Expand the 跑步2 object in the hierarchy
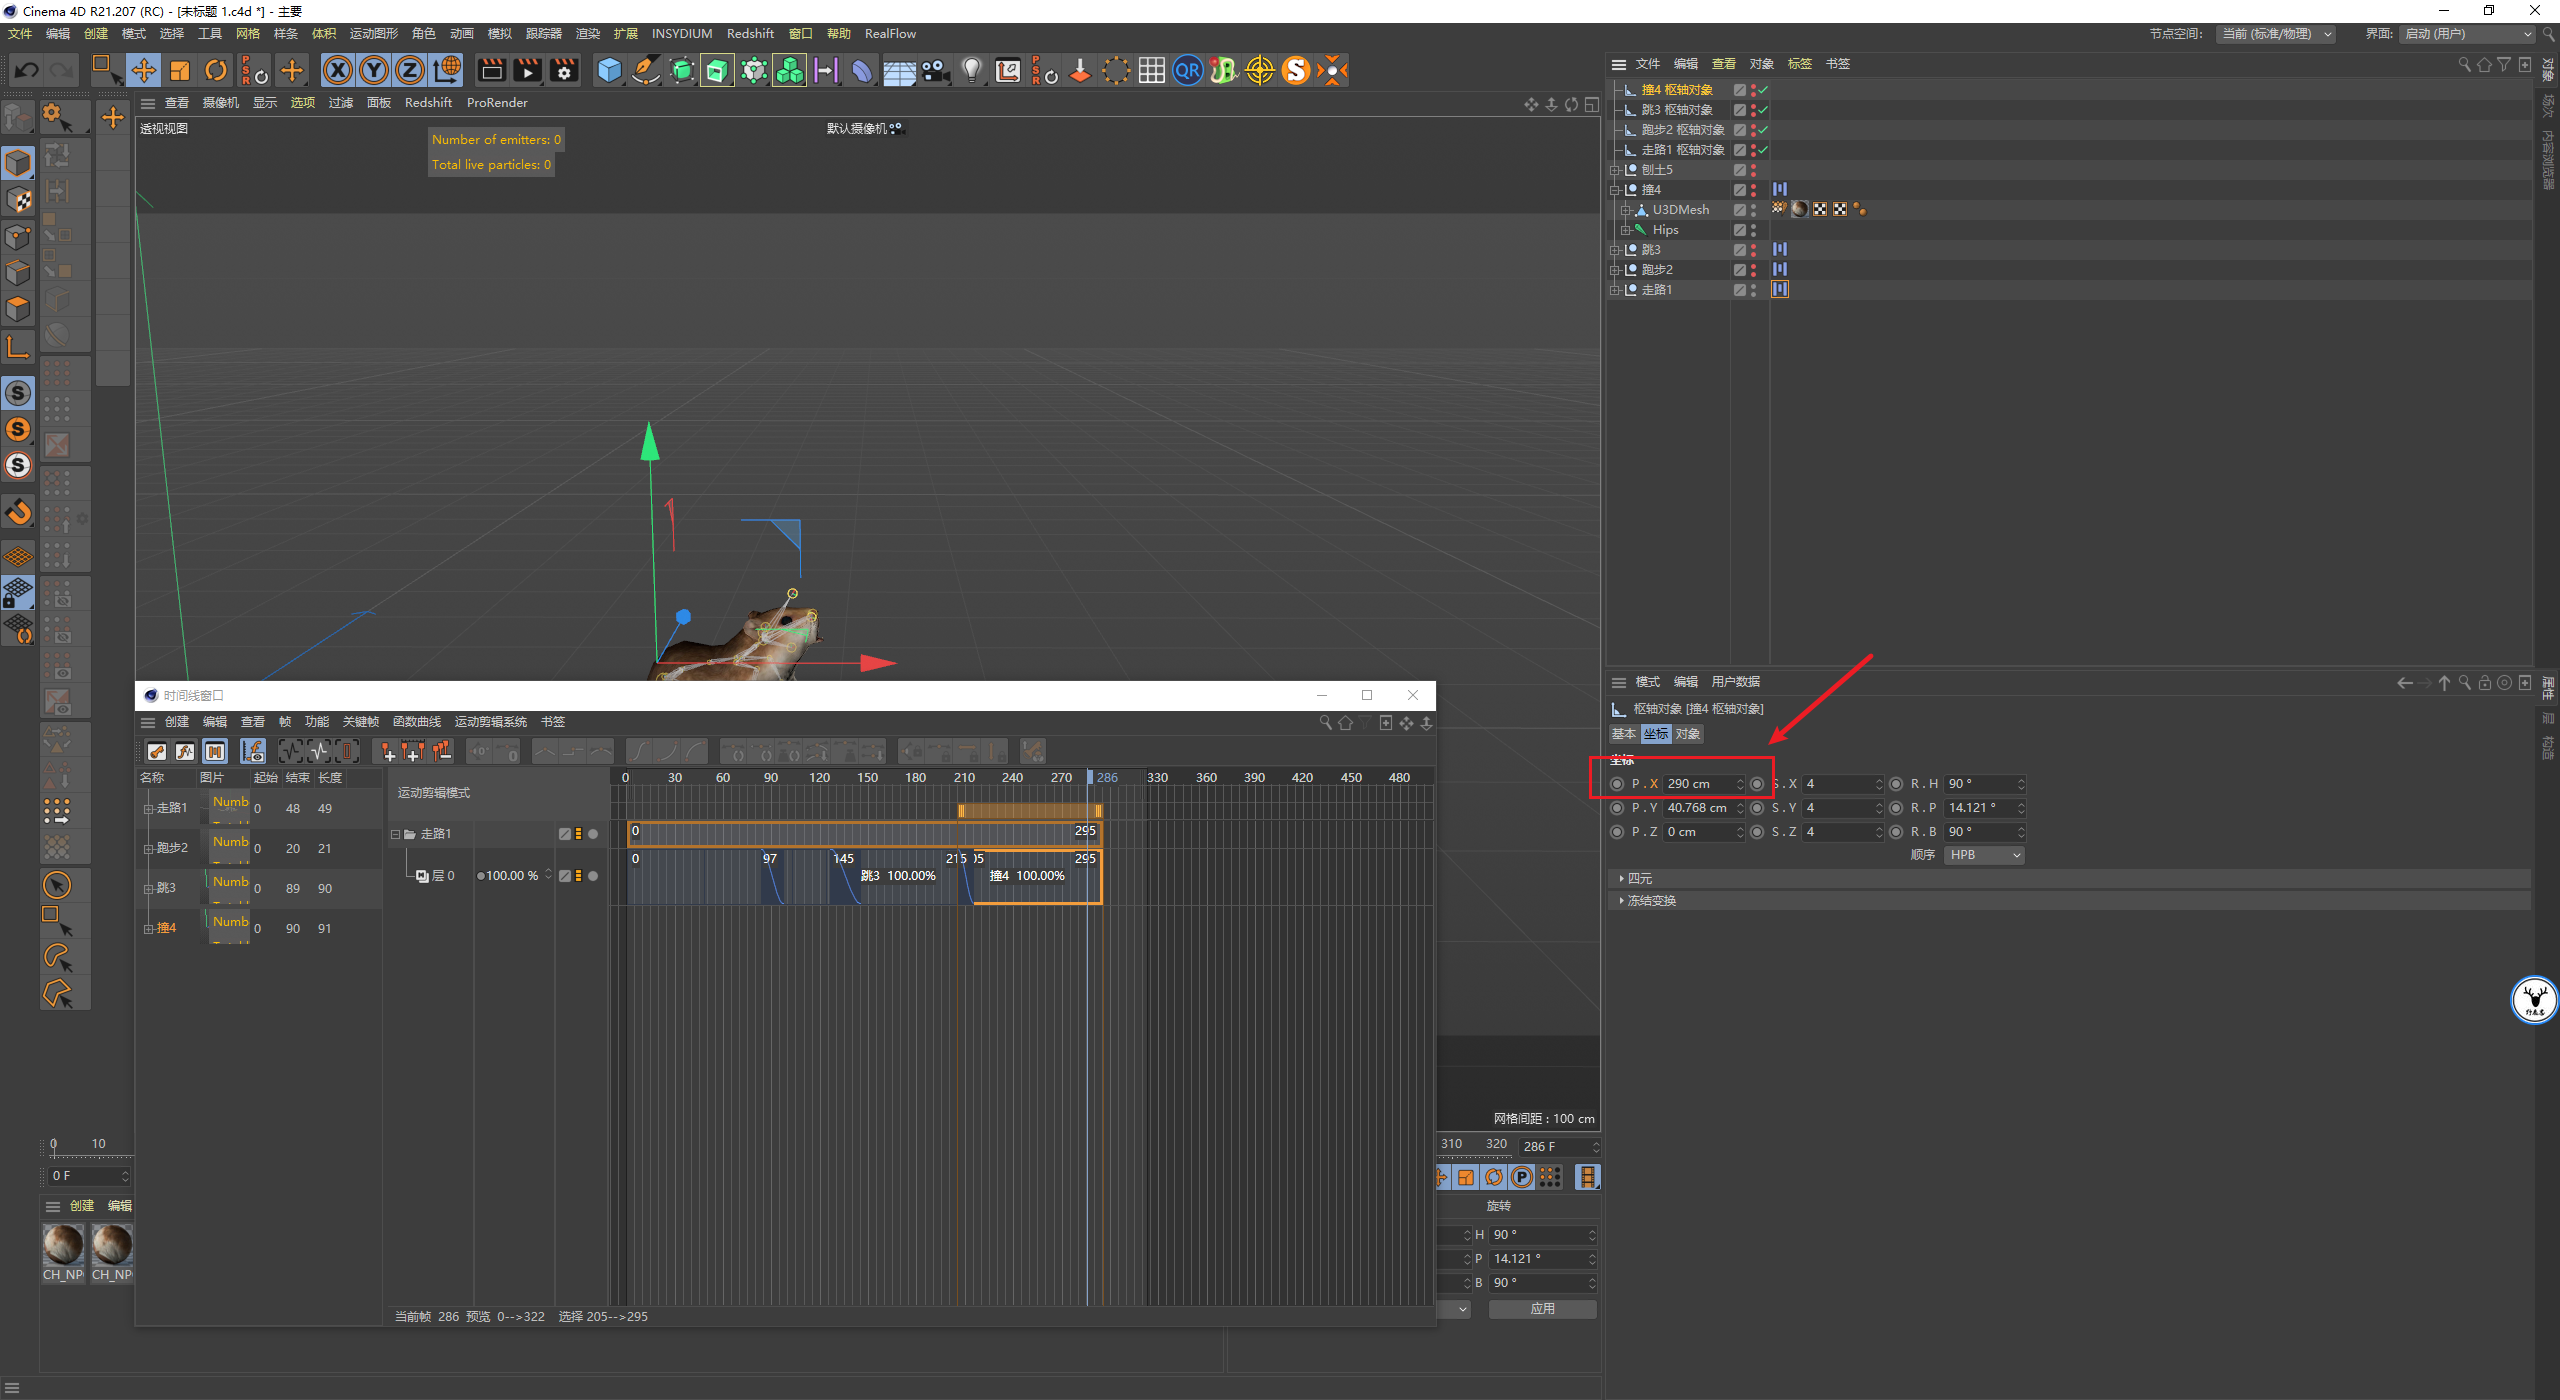2560x1400 pixels. click(x=1614, y=270)
